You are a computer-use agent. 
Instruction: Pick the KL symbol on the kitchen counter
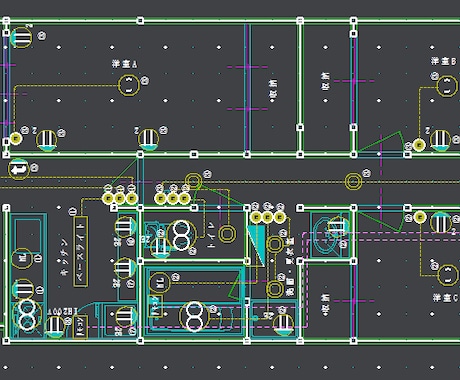coord(22,258)
